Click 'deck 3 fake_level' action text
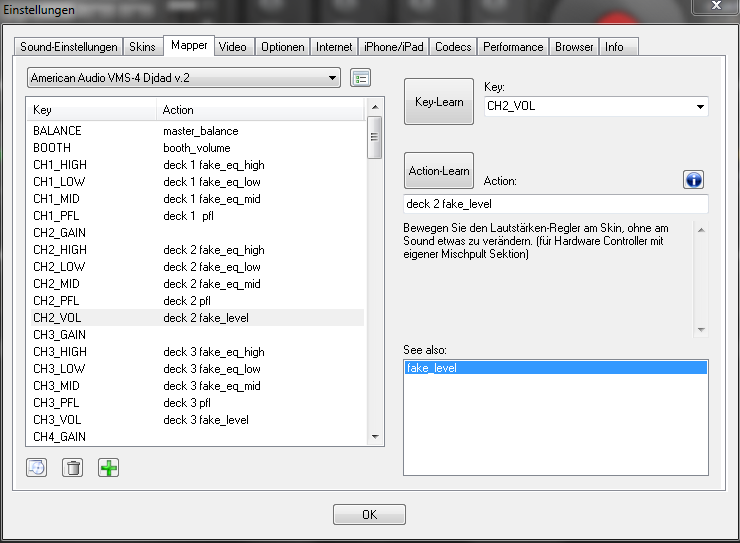 point(206,419)
